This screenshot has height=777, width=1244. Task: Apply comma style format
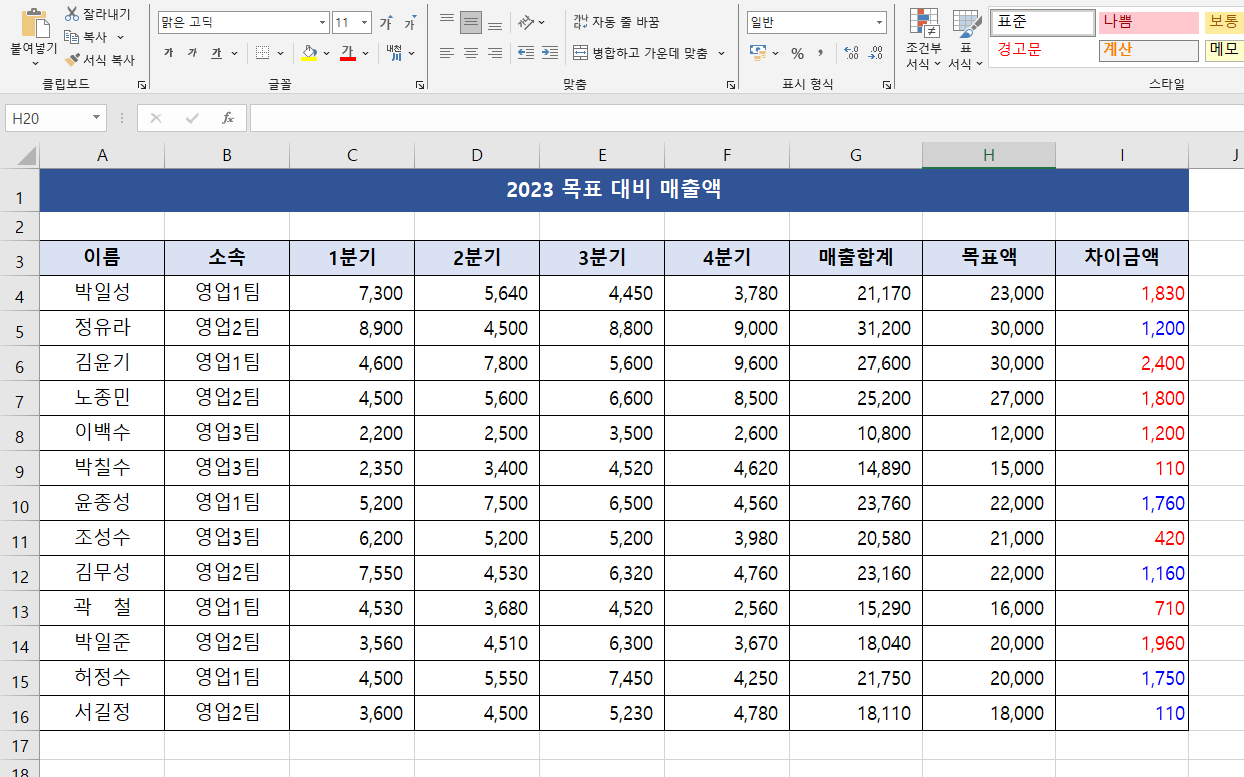[821, 53]
